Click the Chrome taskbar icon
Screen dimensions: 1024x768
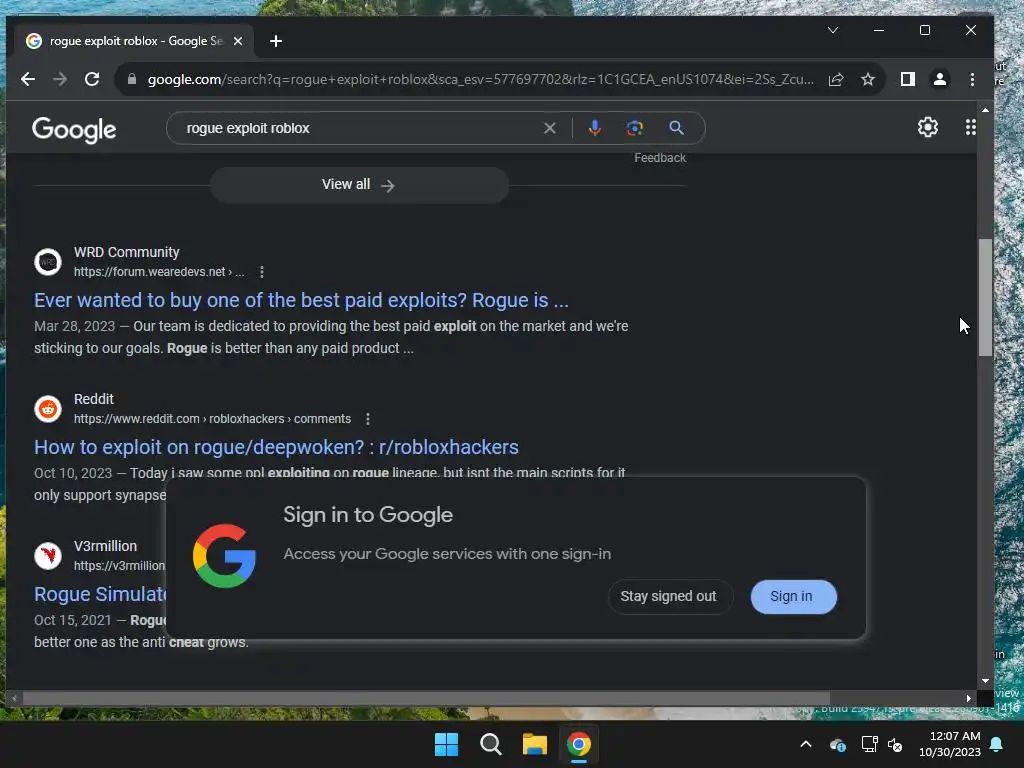(x=579, y=744)
